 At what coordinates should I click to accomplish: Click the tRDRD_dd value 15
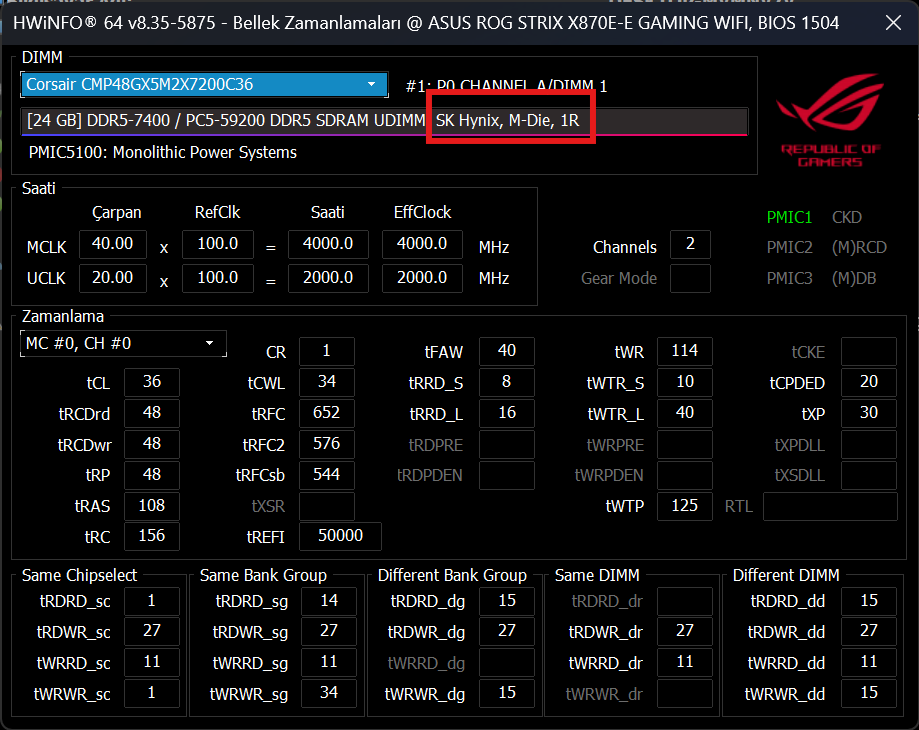point(869,601)
